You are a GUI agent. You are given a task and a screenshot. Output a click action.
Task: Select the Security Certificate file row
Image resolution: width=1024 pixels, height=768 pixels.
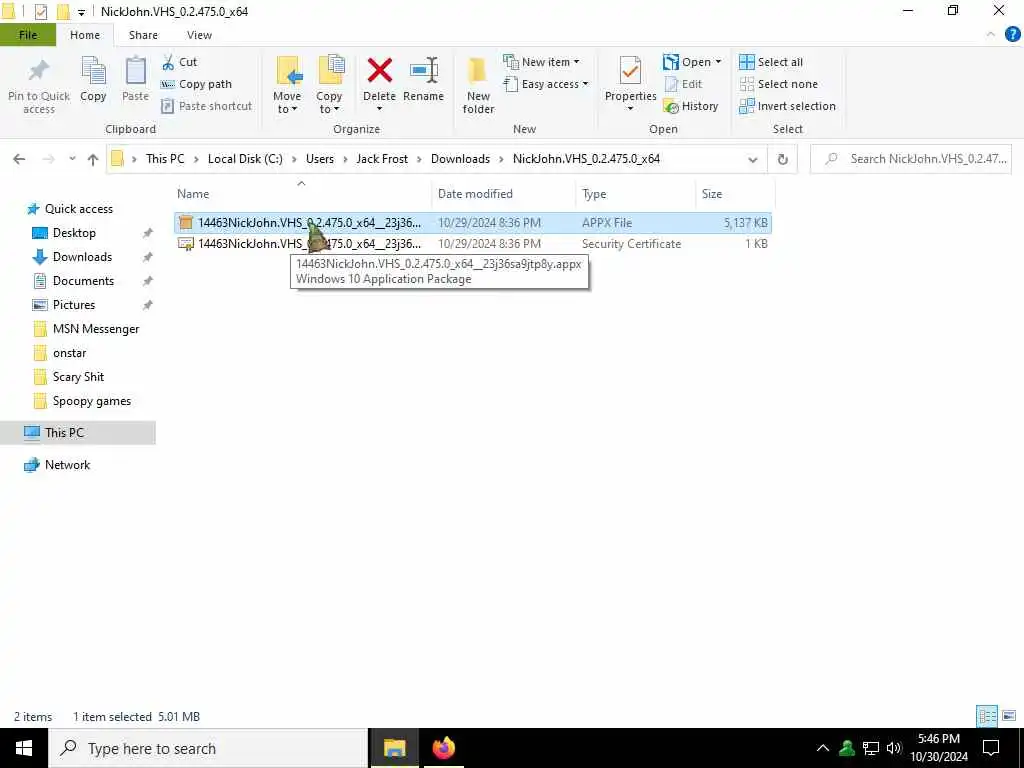point(473,244)
